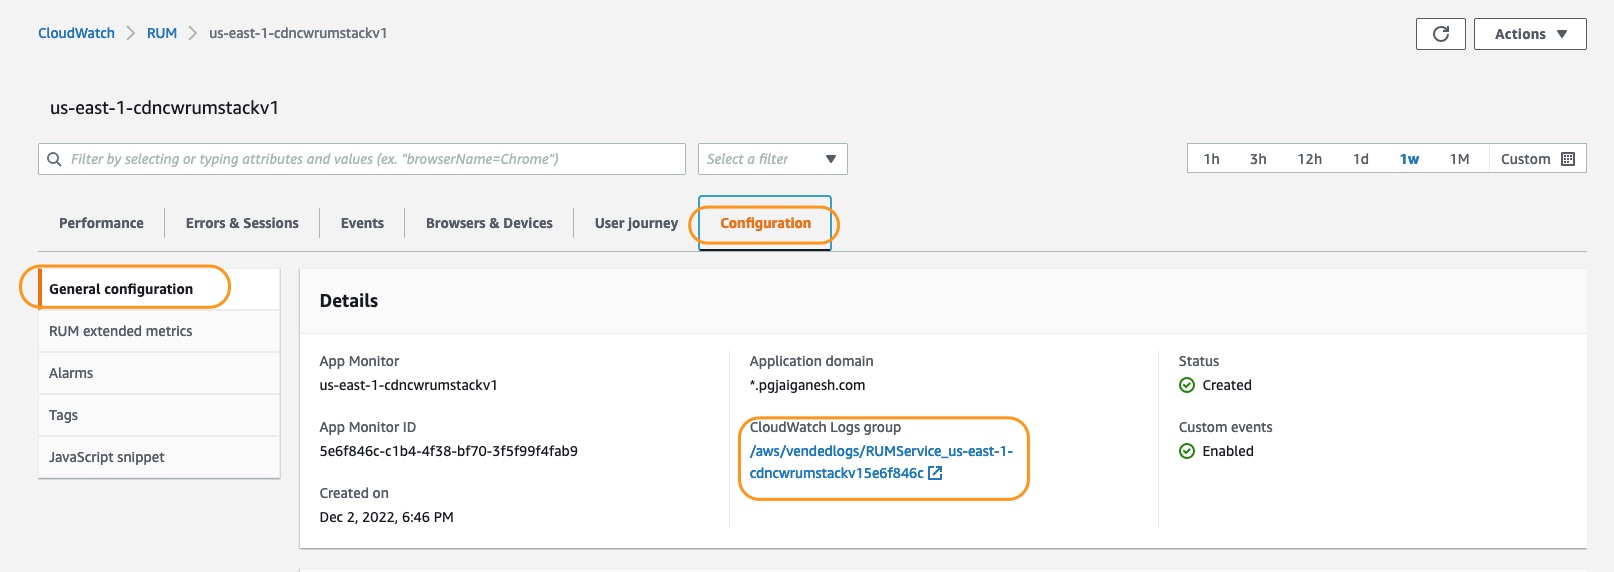This screenshot has height=572, width=1614.
Task: Click the refresh icon button
Action: 1441,34
